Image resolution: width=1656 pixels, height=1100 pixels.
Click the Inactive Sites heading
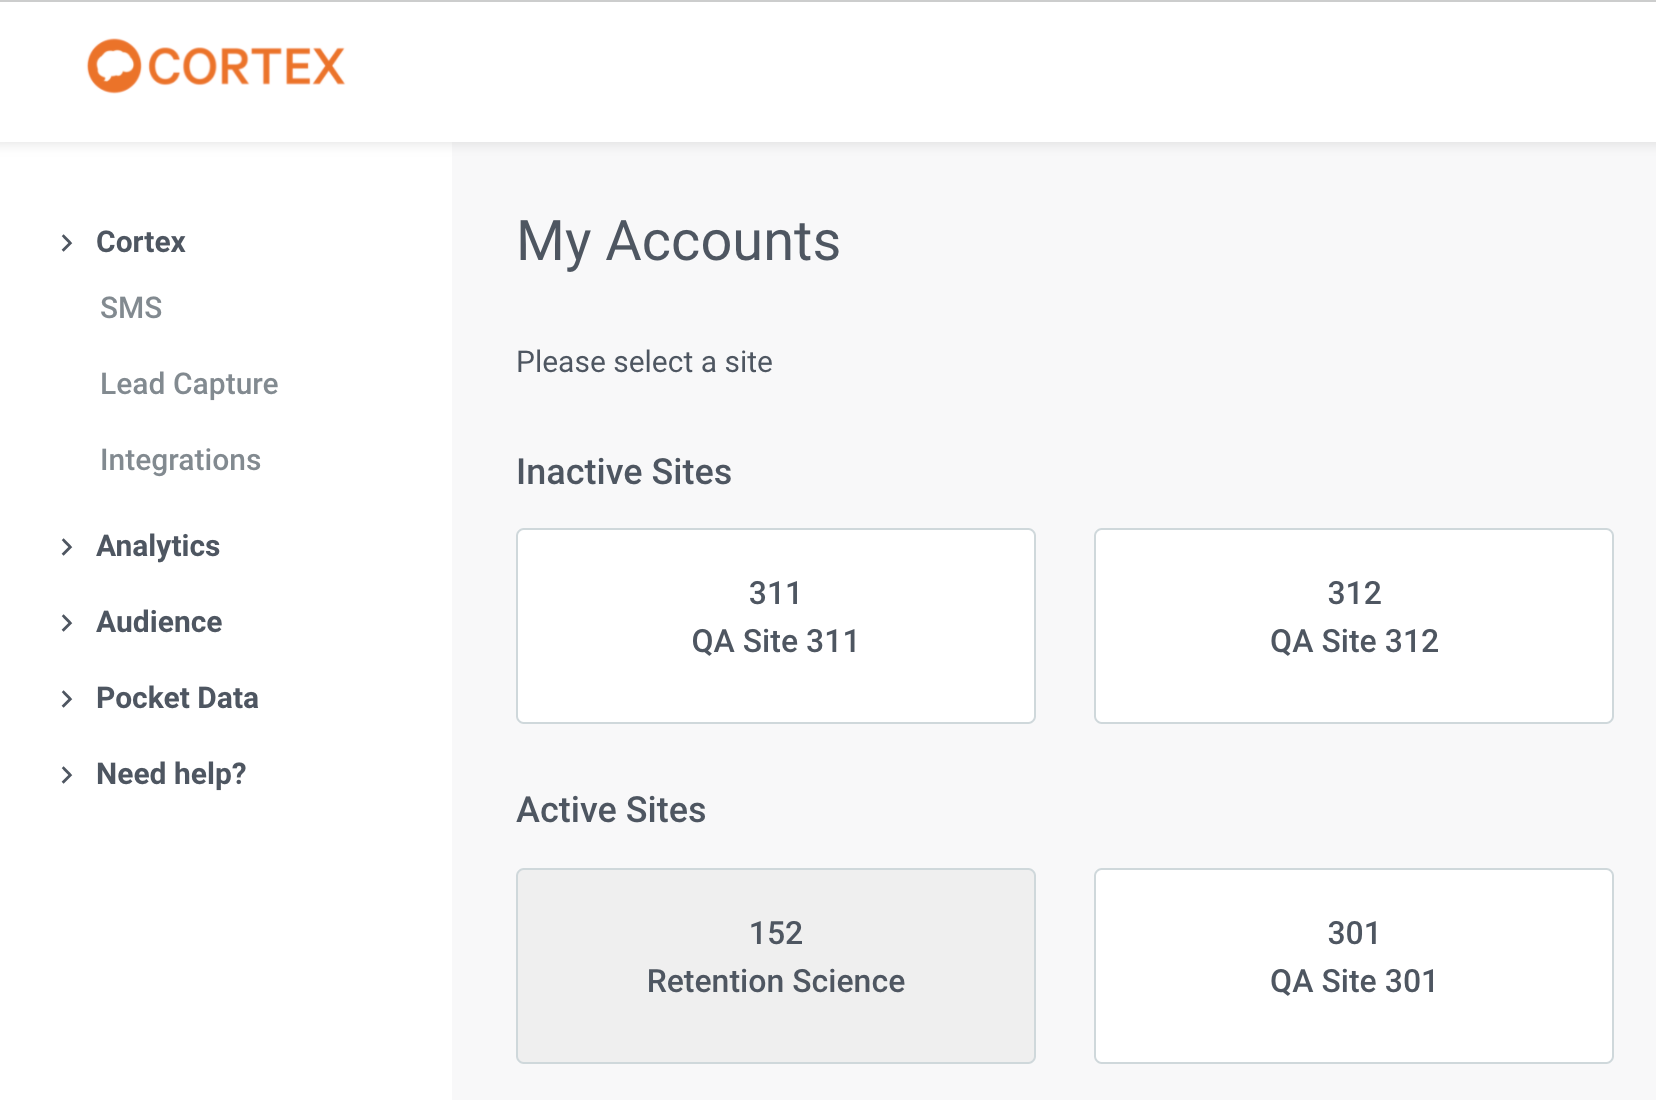(624, 472)
